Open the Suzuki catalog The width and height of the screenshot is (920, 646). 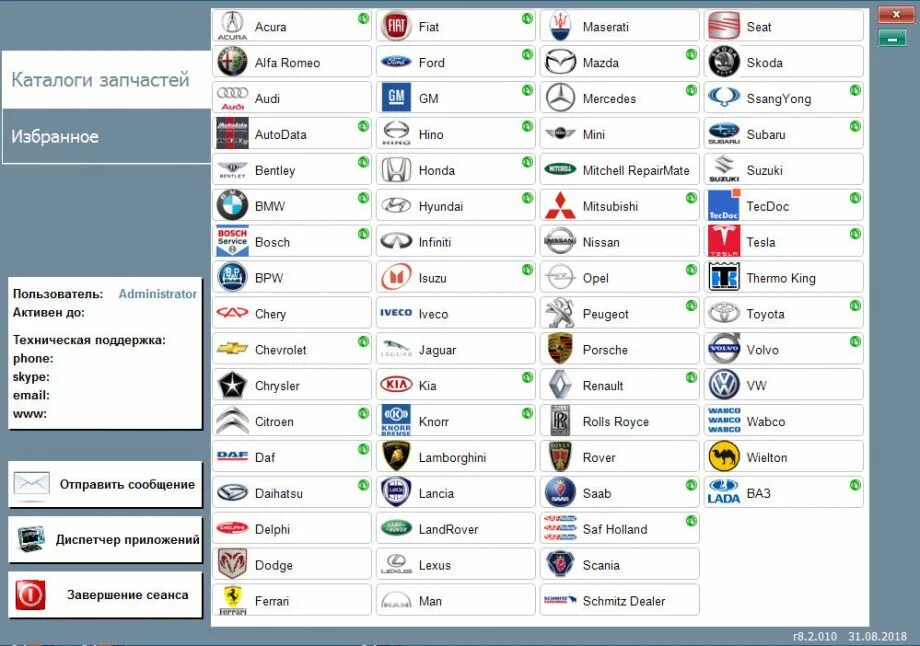pos(784,170)
